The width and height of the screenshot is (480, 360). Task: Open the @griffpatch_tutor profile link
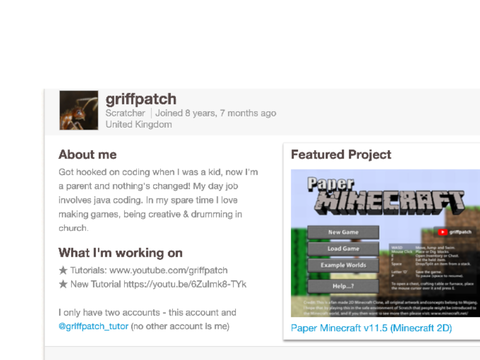coord(93,326)
